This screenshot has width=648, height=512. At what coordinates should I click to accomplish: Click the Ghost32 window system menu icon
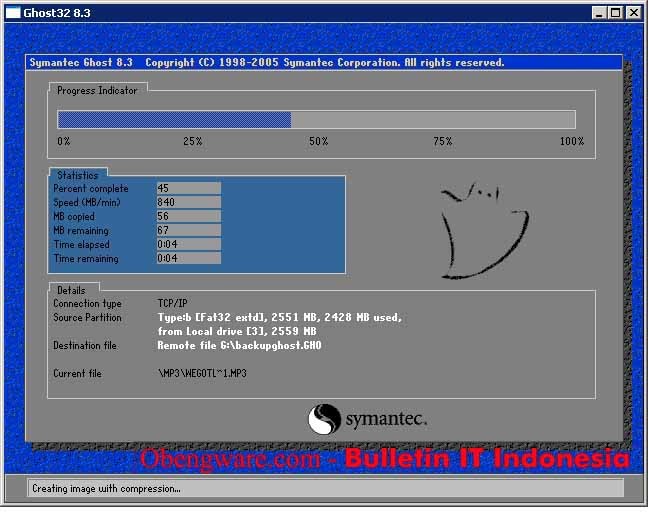tap(13, 13)
